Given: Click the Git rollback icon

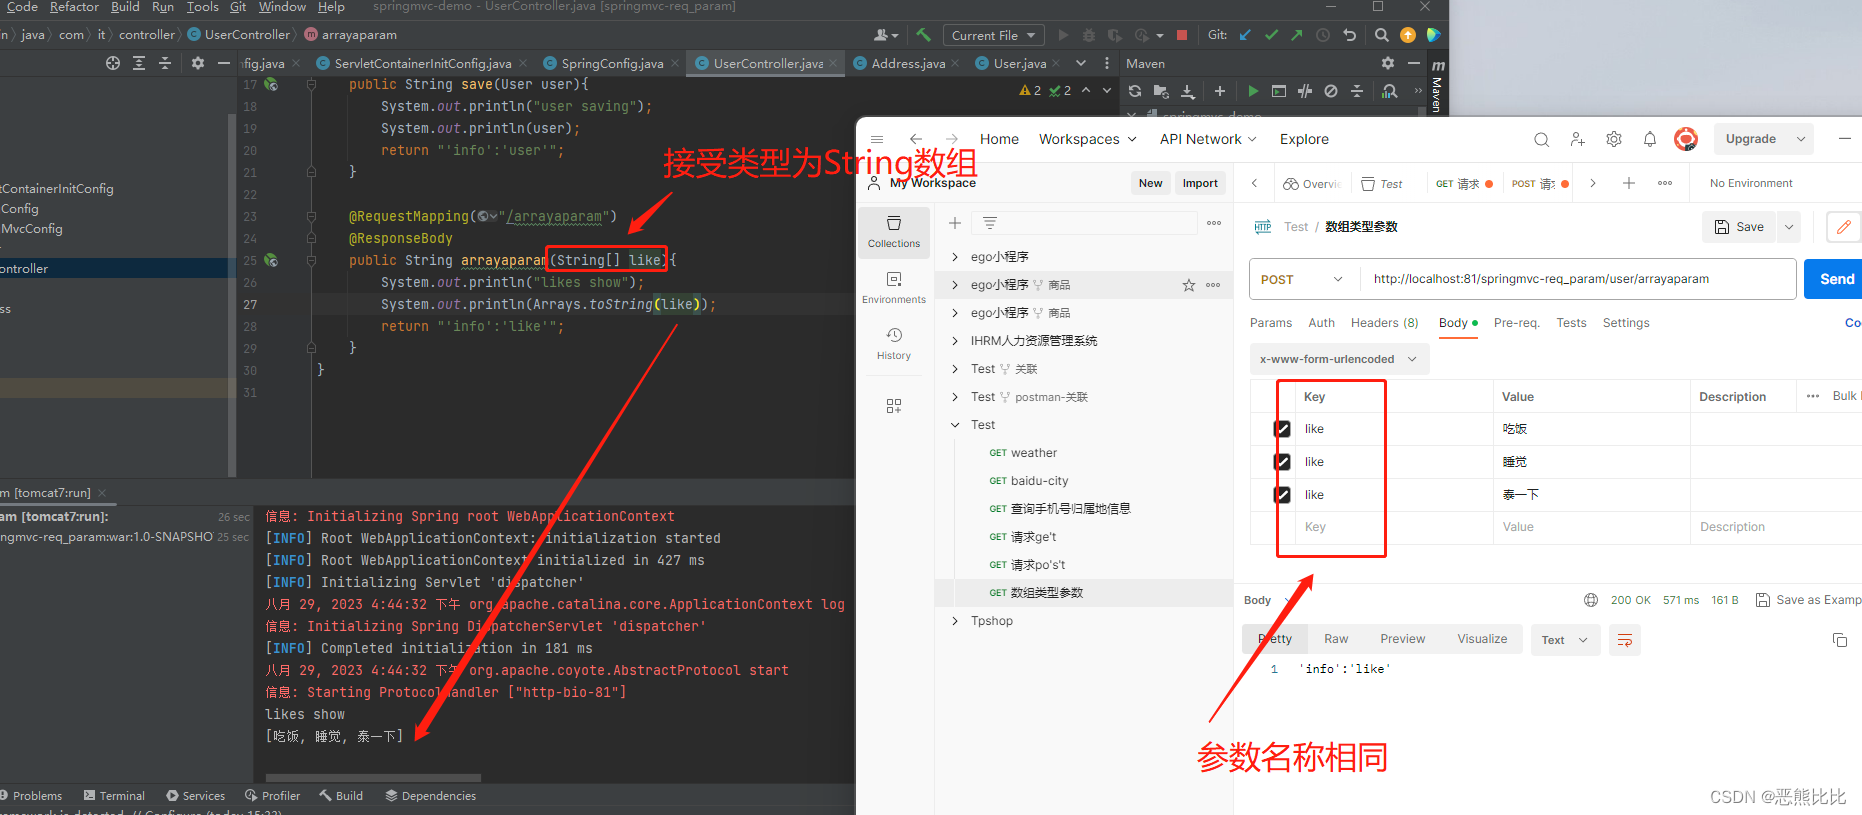Looking at the screenshot, I should (1349, 35).
